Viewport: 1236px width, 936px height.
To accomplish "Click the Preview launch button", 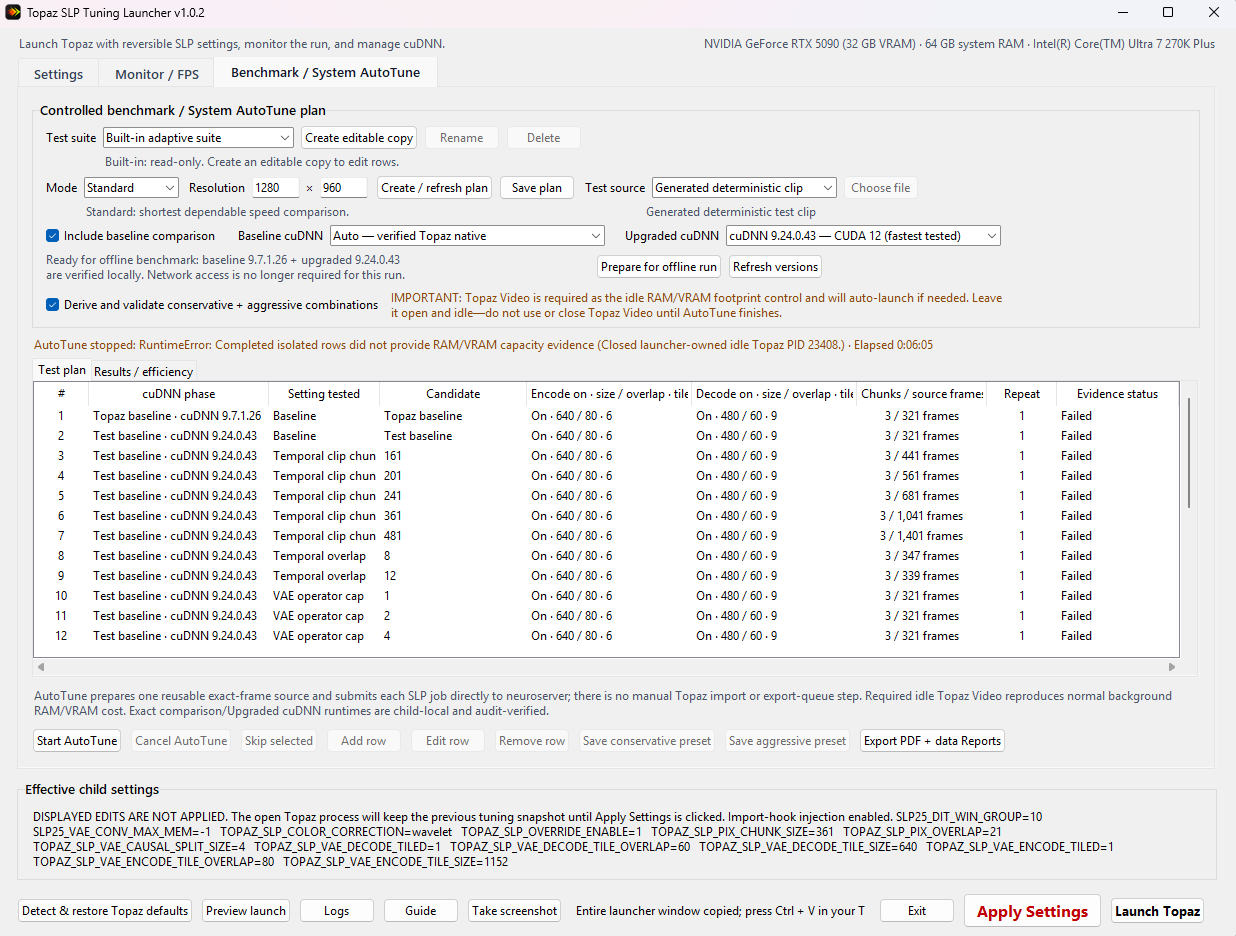I will (246, 911).
